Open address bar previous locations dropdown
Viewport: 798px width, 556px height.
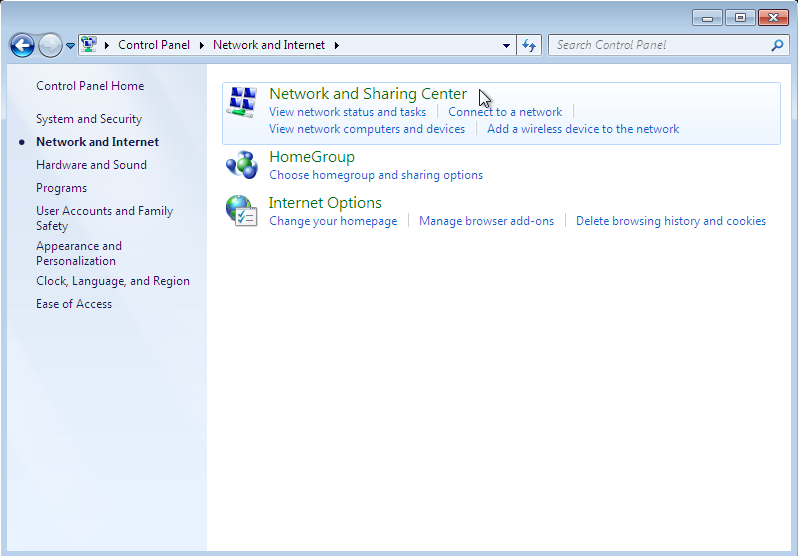coord(506,45)
